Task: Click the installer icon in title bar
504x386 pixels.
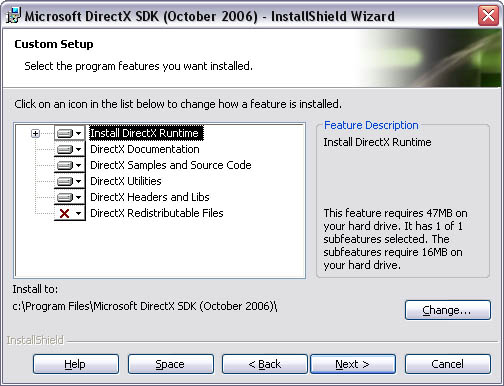Action: click(x=14, y=16)
